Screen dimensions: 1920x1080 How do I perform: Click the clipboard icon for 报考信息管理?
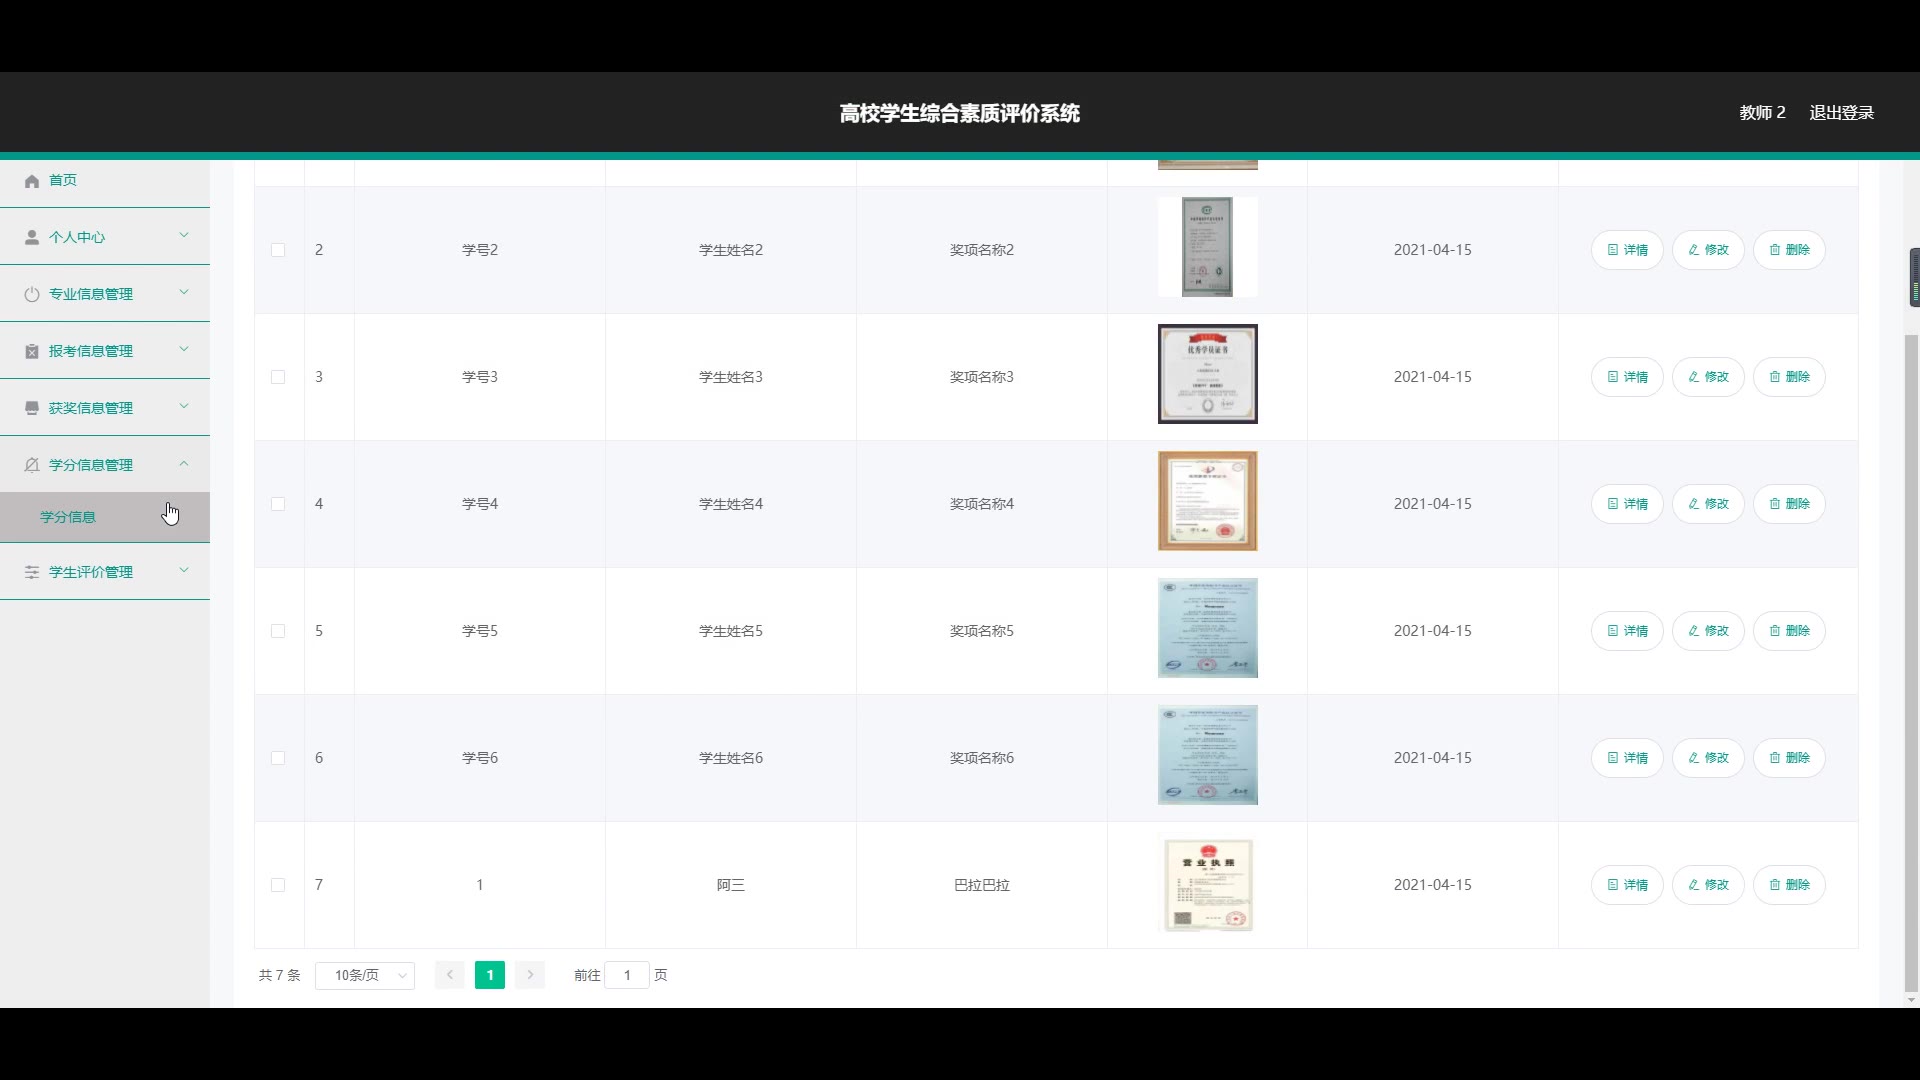pos(32,351)
